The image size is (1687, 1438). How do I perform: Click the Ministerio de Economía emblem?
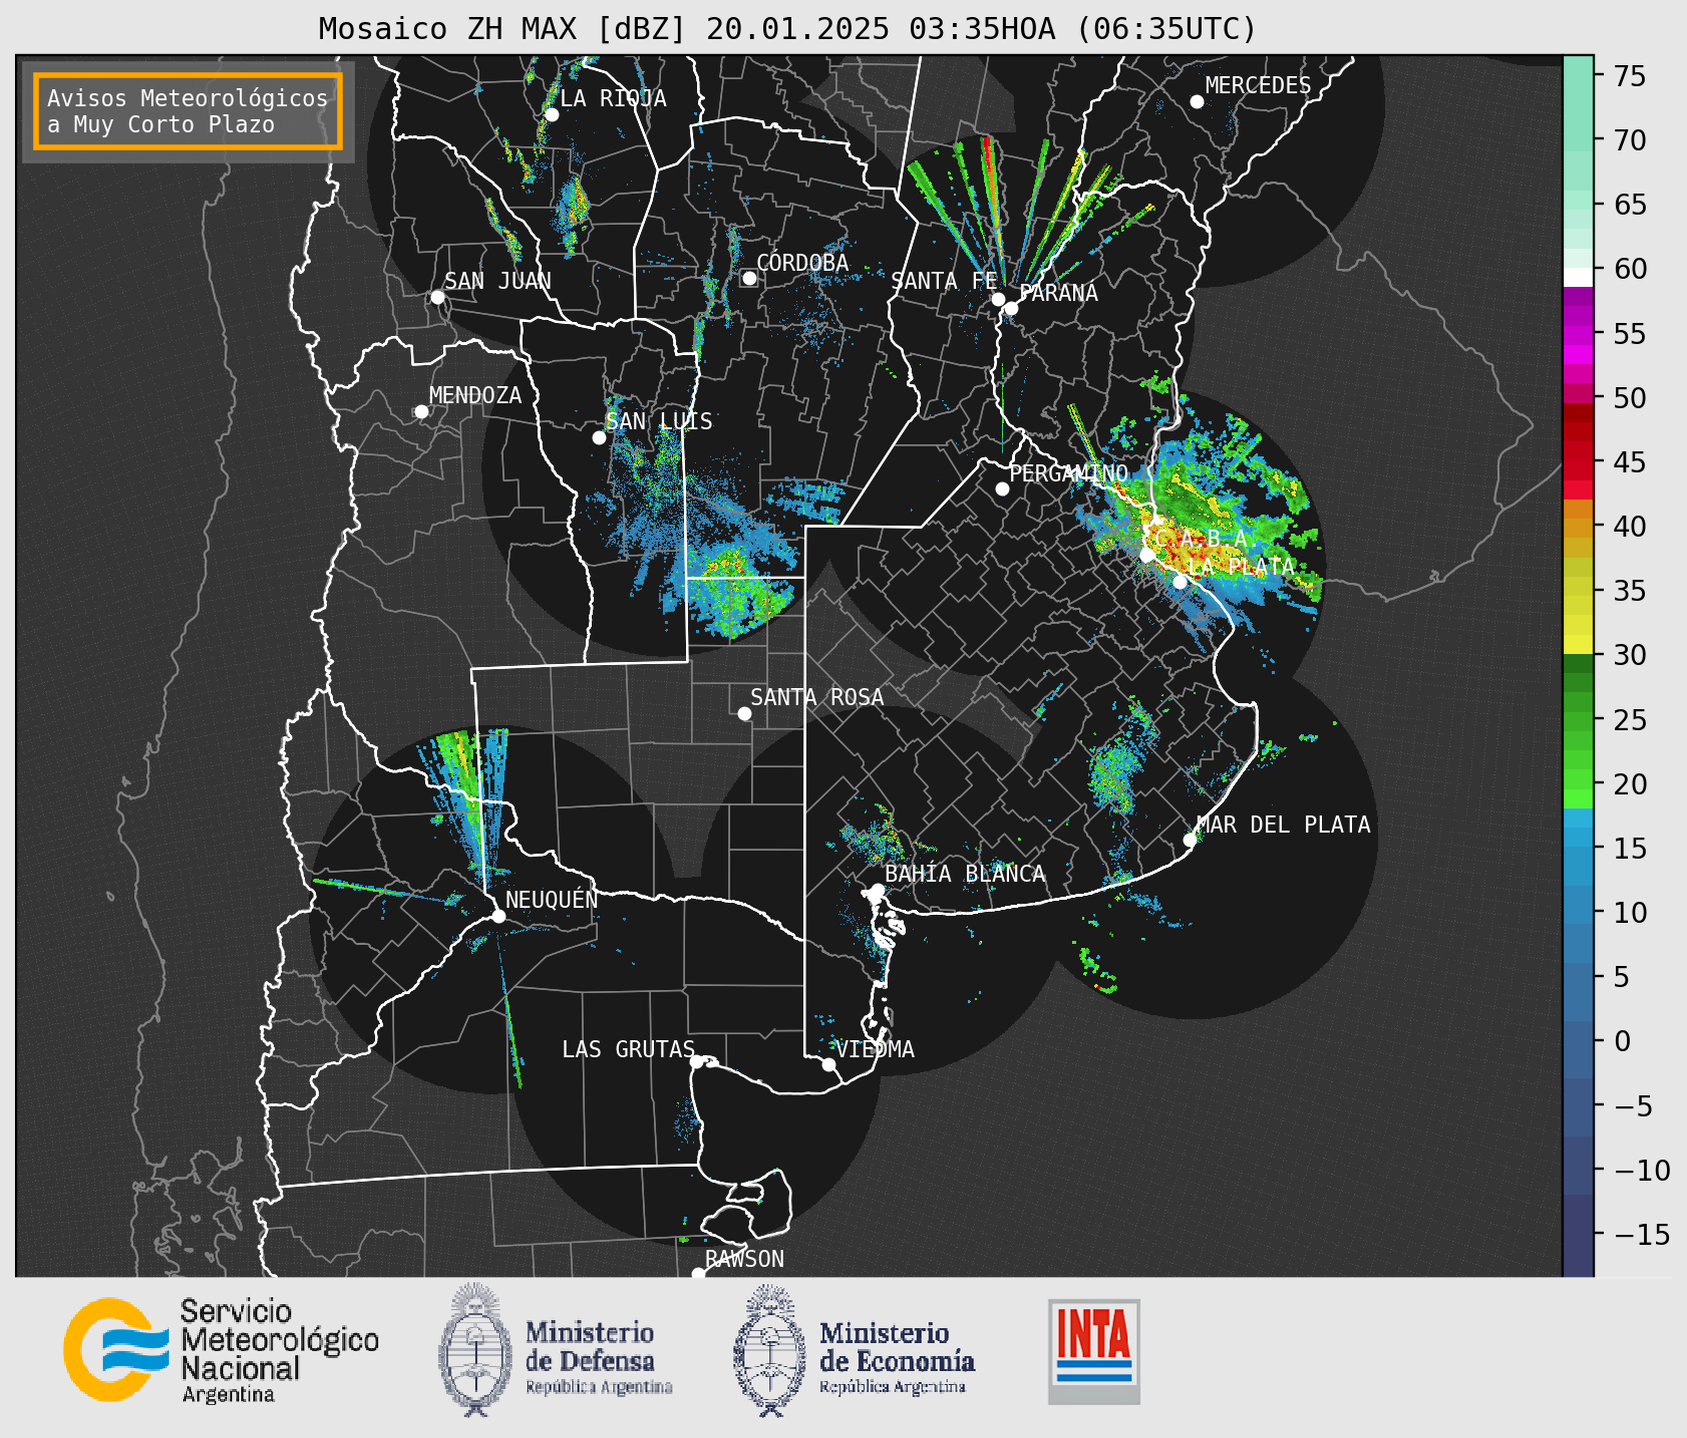769,1350
